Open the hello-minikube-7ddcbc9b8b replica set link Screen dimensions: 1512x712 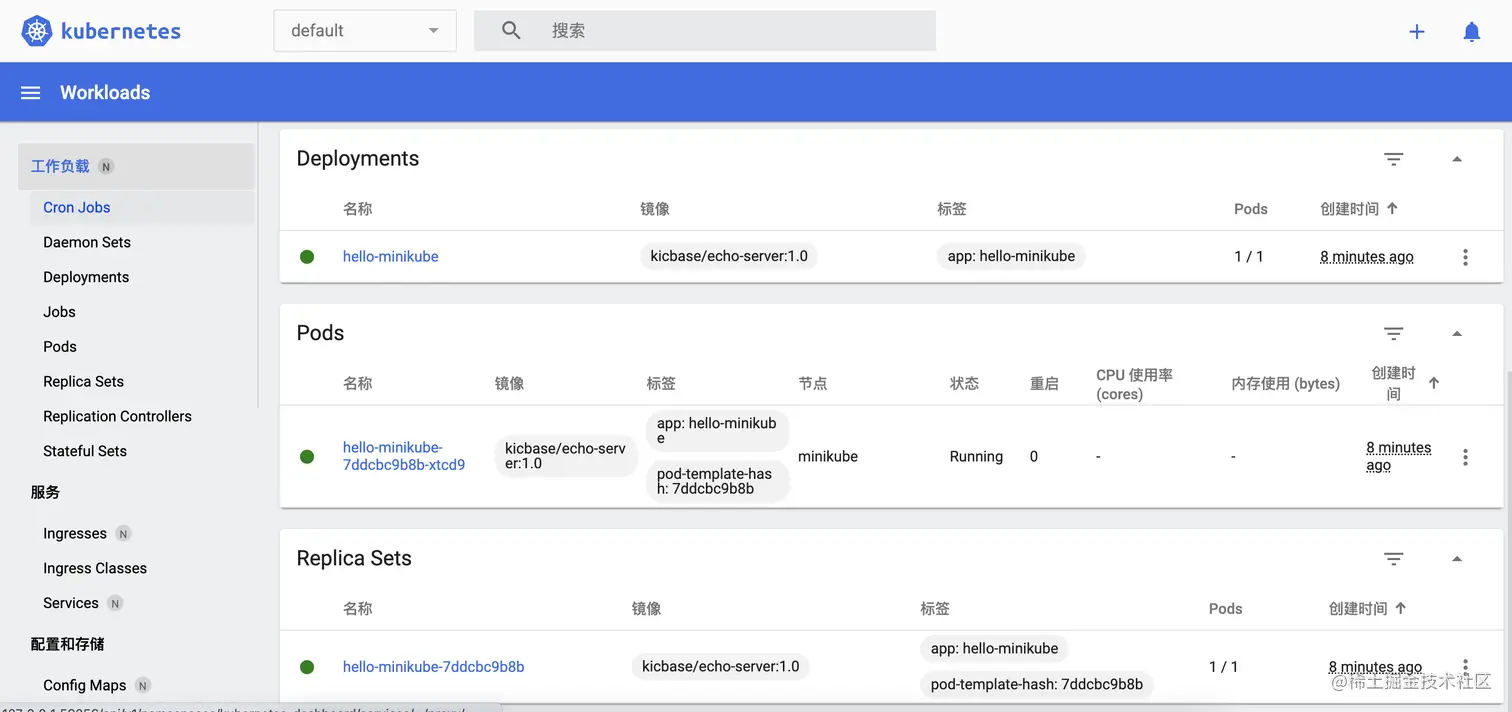pyautogui.click(x=434, y=667)
